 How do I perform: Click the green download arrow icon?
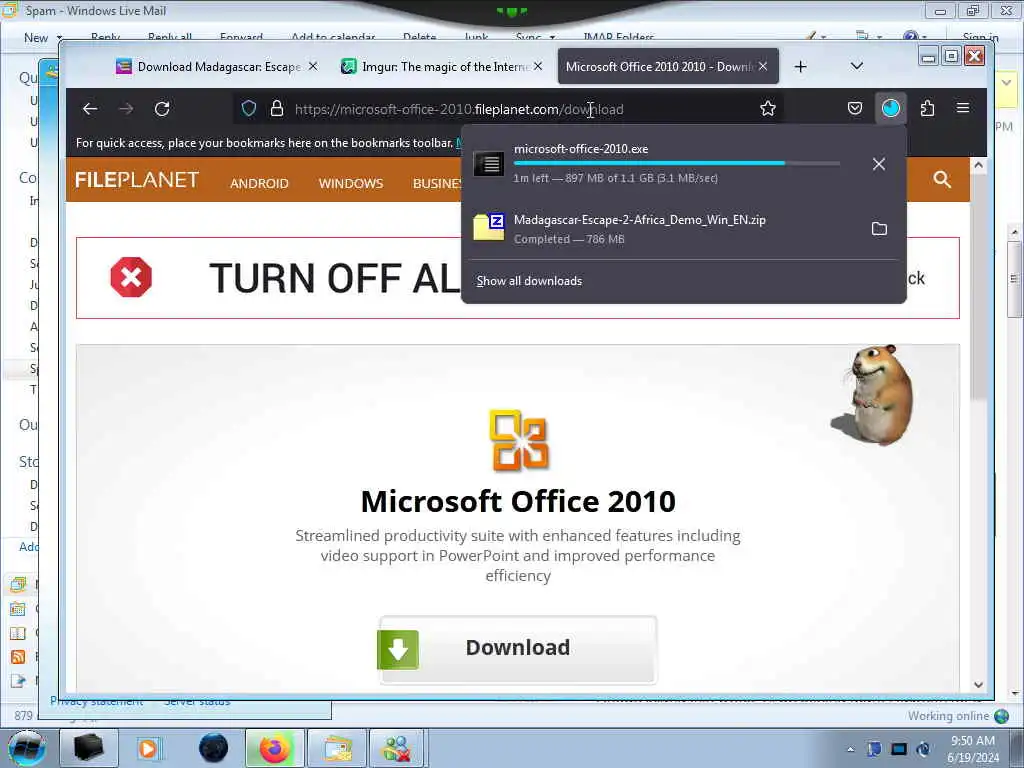(398, 649)
